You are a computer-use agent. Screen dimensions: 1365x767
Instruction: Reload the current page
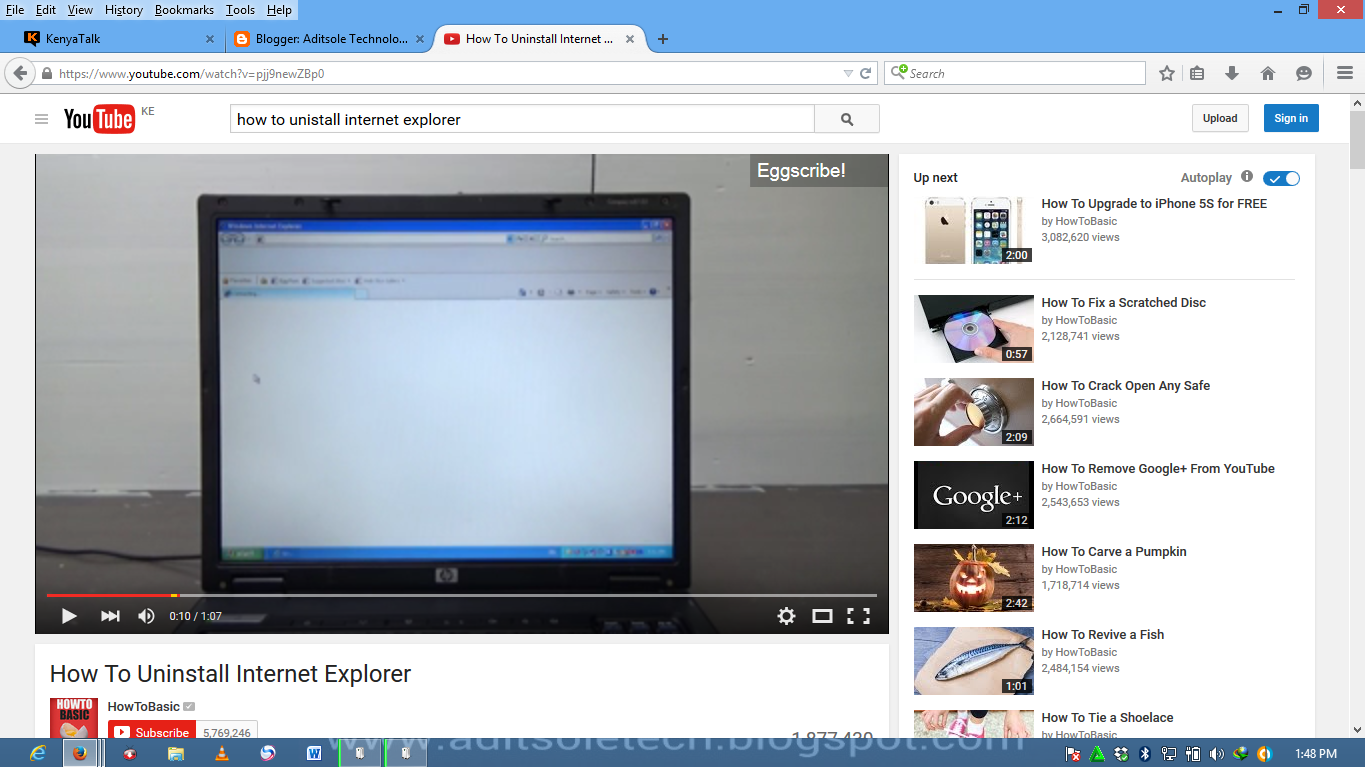[866, 73]
